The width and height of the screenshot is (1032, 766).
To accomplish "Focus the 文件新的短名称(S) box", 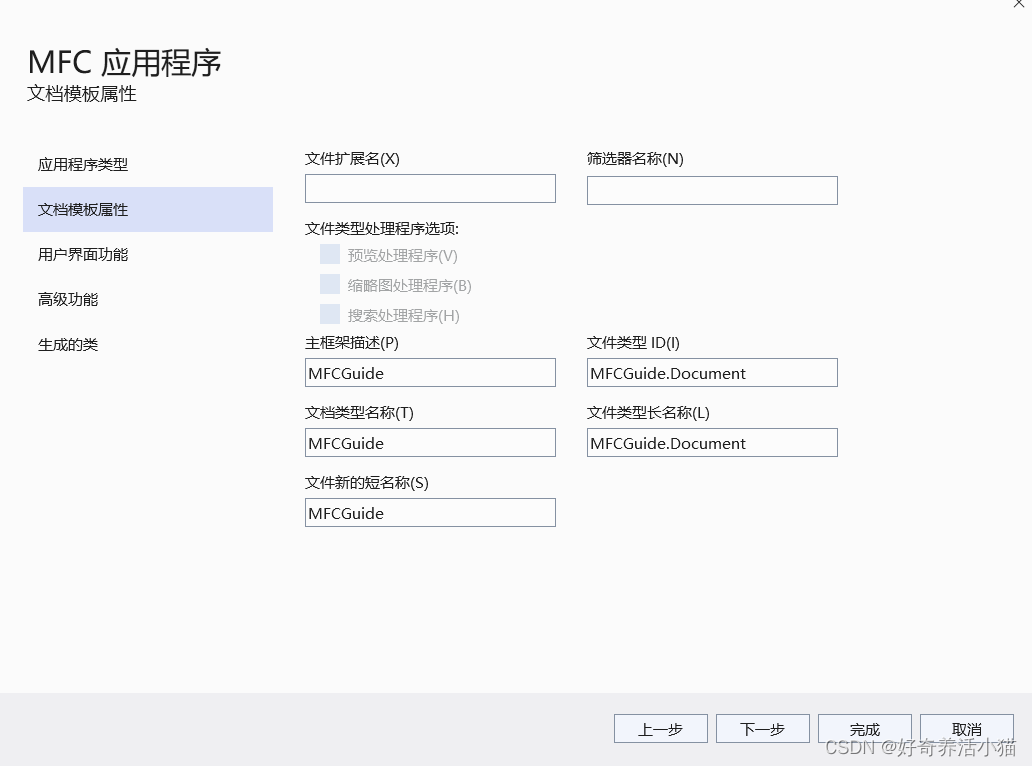I will 430,512.
